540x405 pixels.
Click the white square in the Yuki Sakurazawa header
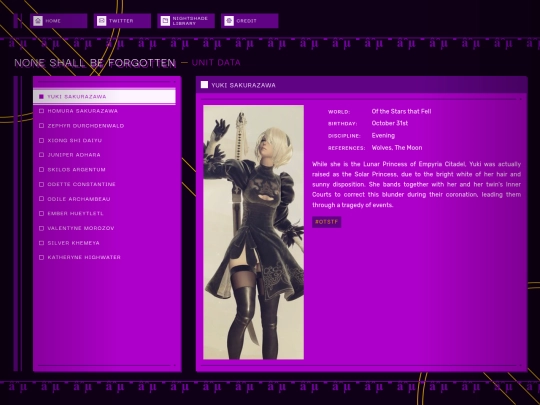[x=204, y=85]
